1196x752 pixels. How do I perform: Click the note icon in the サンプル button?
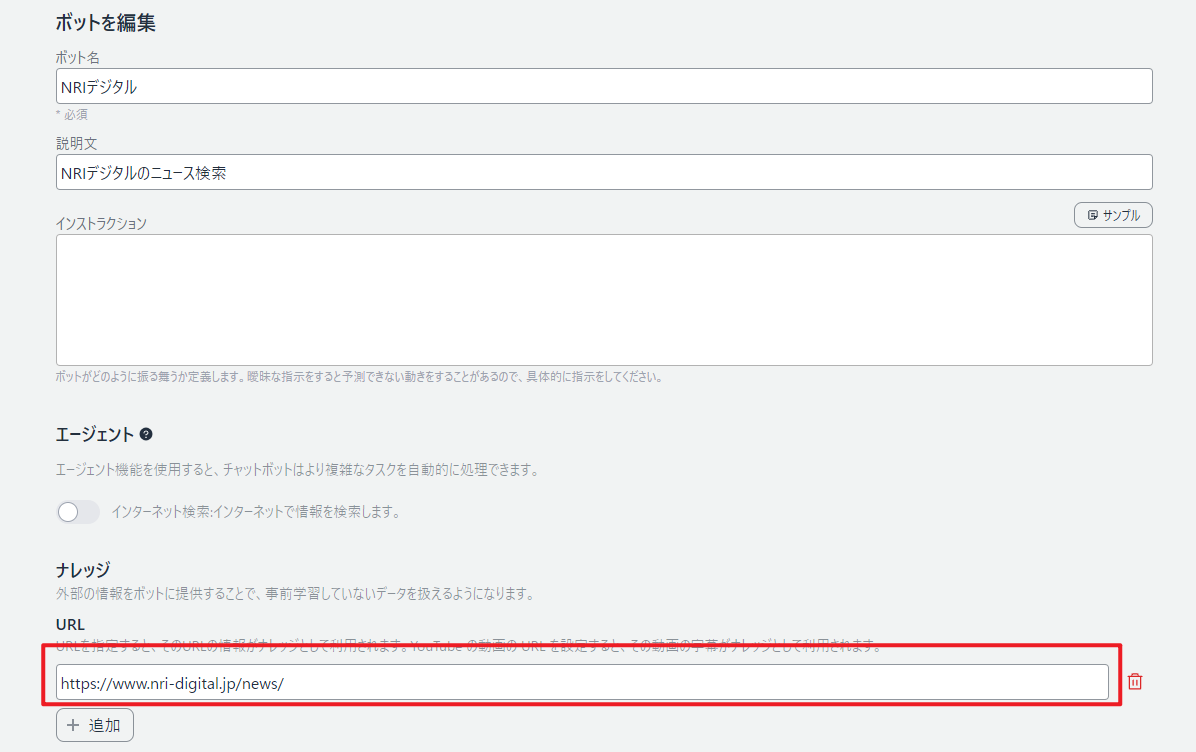click(x=1093, y=215)
